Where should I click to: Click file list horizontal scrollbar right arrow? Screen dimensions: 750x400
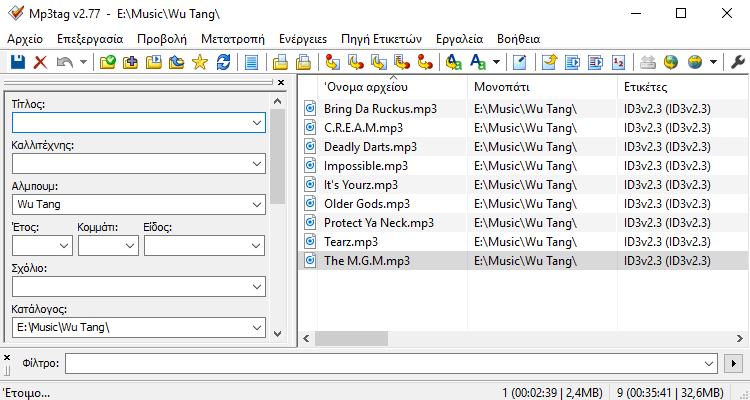tap(739, 339)
